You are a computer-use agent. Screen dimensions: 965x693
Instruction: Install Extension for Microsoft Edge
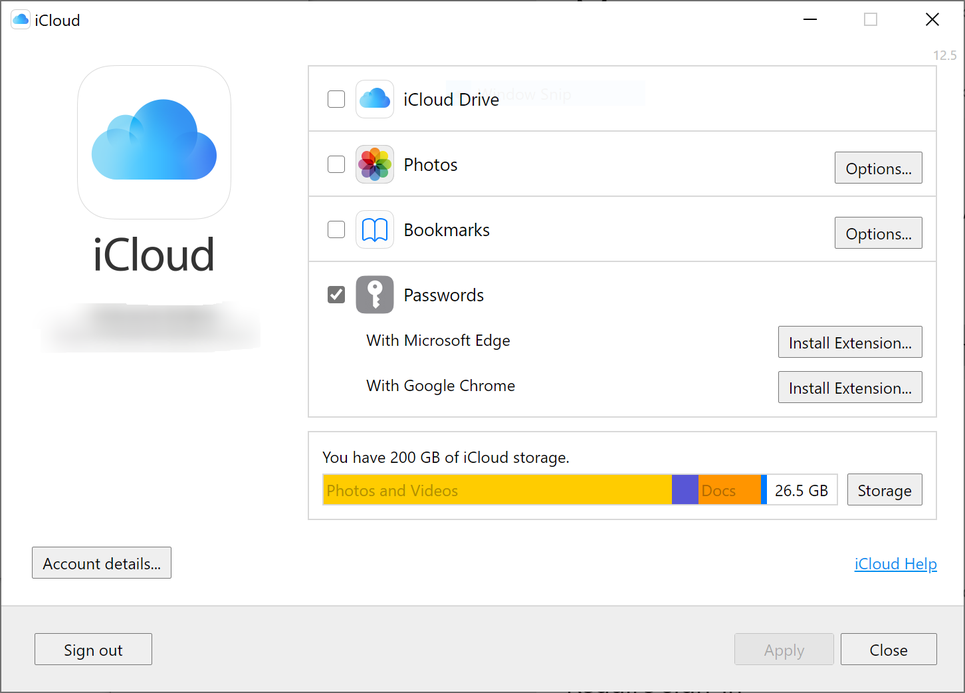[850, 342]
